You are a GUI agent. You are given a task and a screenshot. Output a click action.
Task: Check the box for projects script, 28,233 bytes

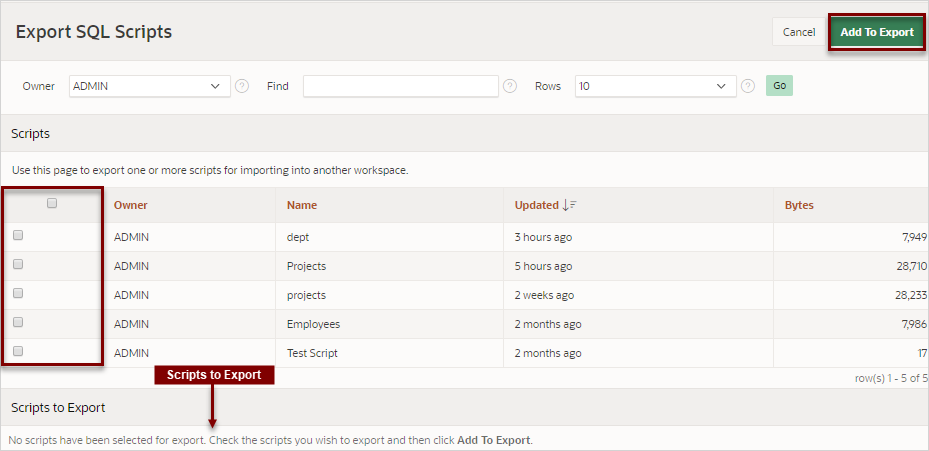pyautogui.click(x=18, y=293)
